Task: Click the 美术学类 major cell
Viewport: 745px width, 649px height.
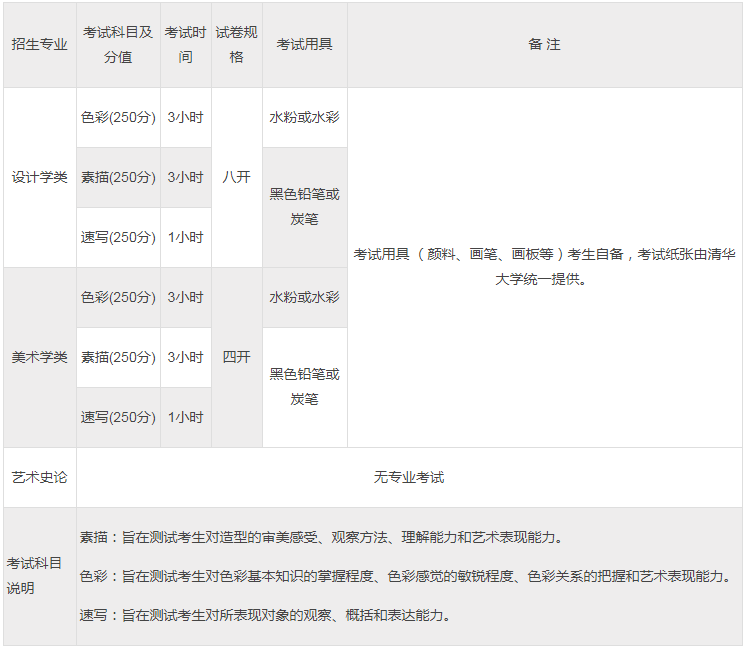Action: 39,357
